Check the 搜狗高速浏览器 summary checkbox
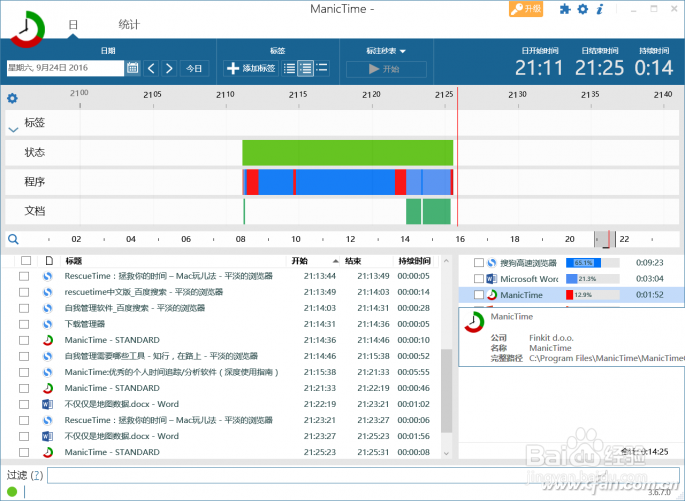Screen dimensions: 685x501 [x=479, y=263]
